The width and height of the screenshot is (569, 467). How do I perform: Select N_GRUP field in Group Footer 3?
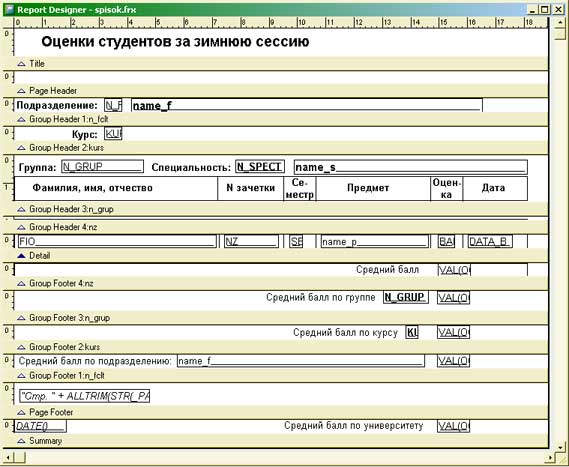[406, 297]
